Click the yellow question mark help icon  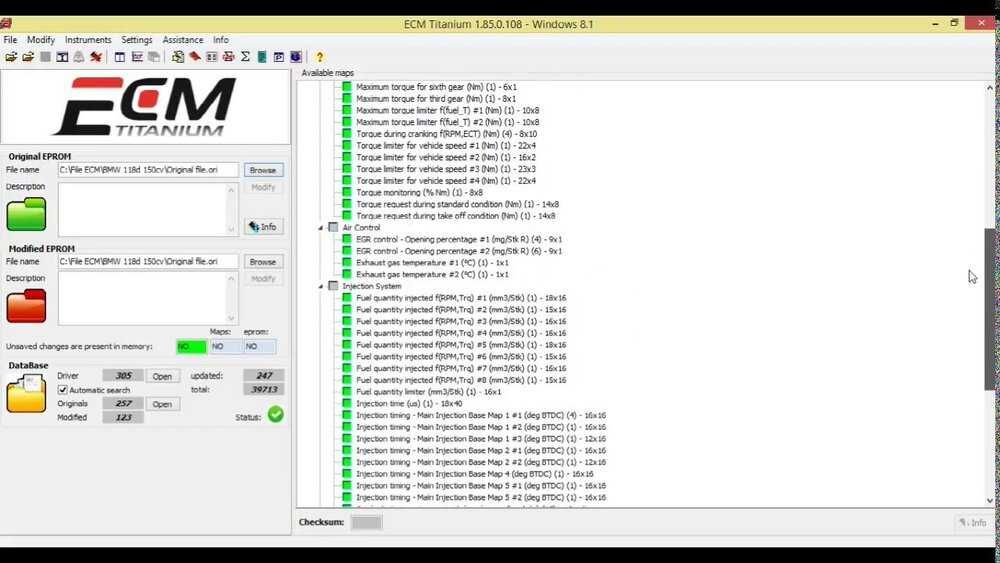click(x=320, y=57)
